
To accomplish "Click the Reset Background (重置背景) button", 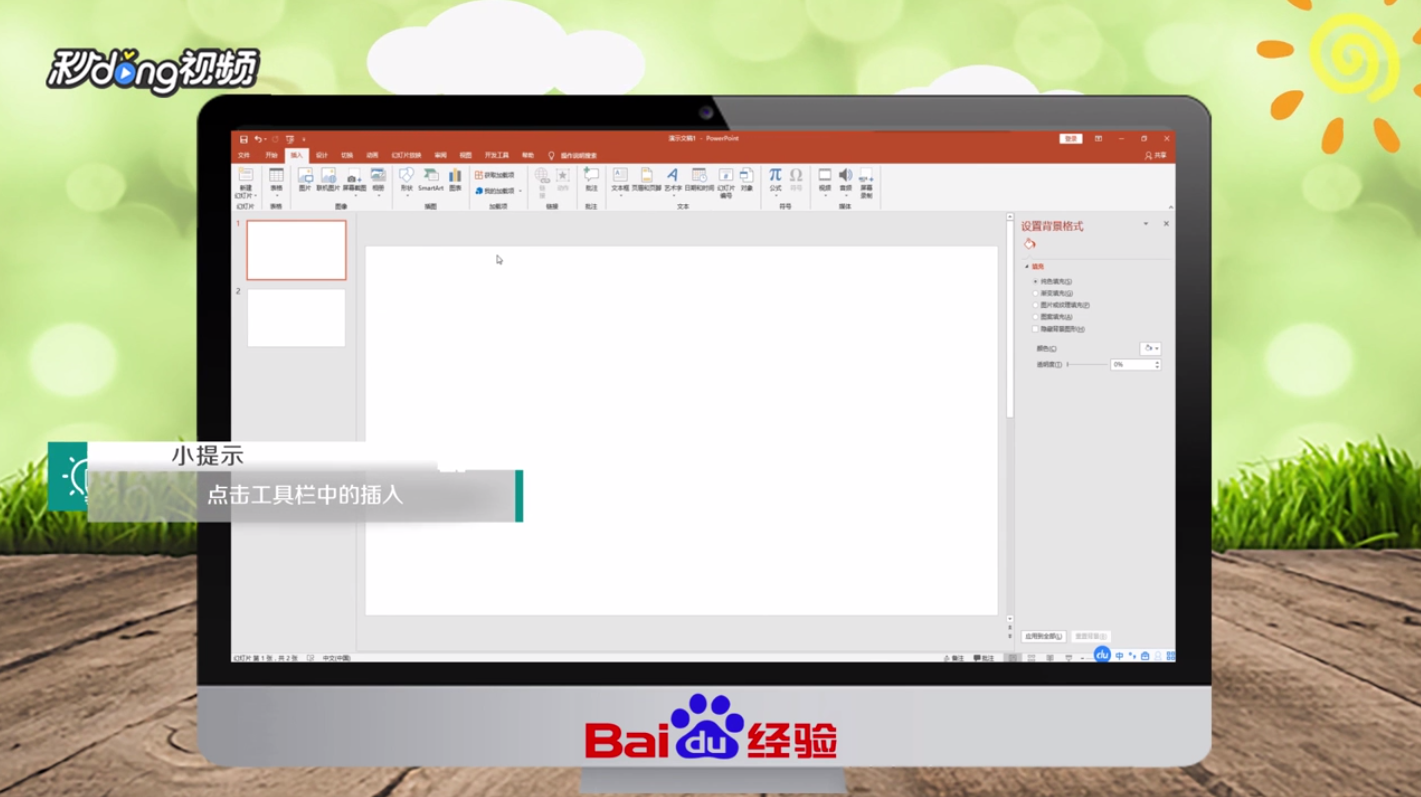I will [1091, 636].
